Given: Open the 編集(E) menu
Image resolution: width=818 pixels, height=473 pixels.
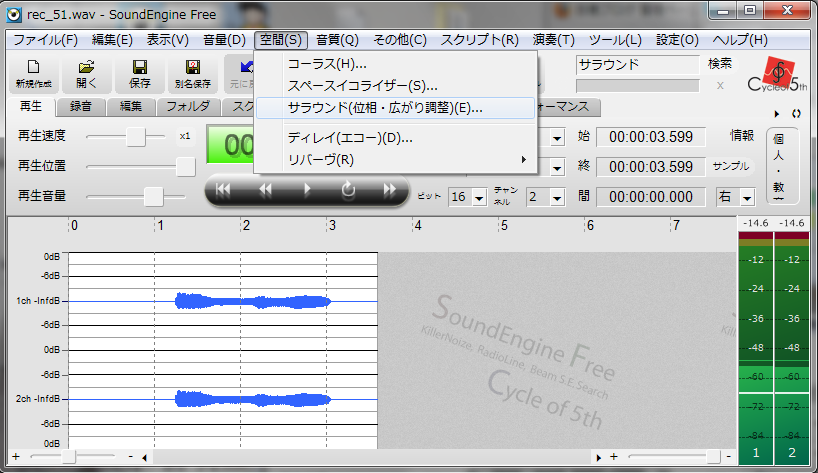Looking at the screenshot, I should tap(112, 40).
